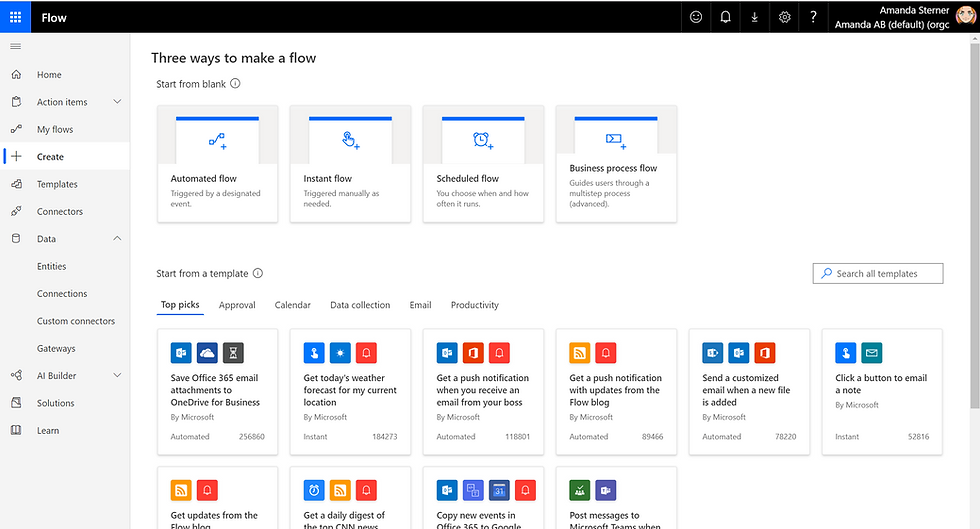
Task: Click the Connectors plug icon
Action: 16,211
